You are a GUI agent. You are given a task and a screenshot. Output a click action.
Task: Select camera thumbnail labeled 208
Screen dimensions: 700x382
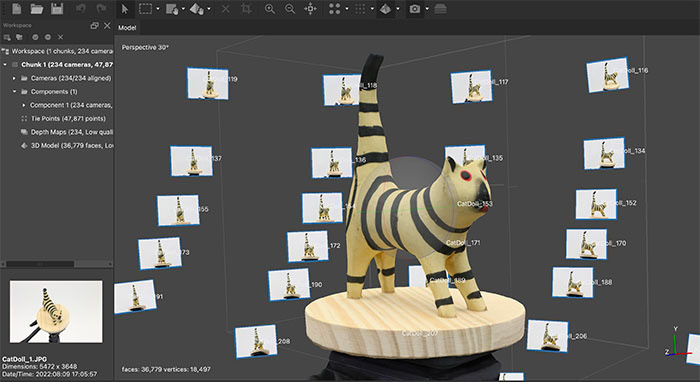click(x=256, y=341)
